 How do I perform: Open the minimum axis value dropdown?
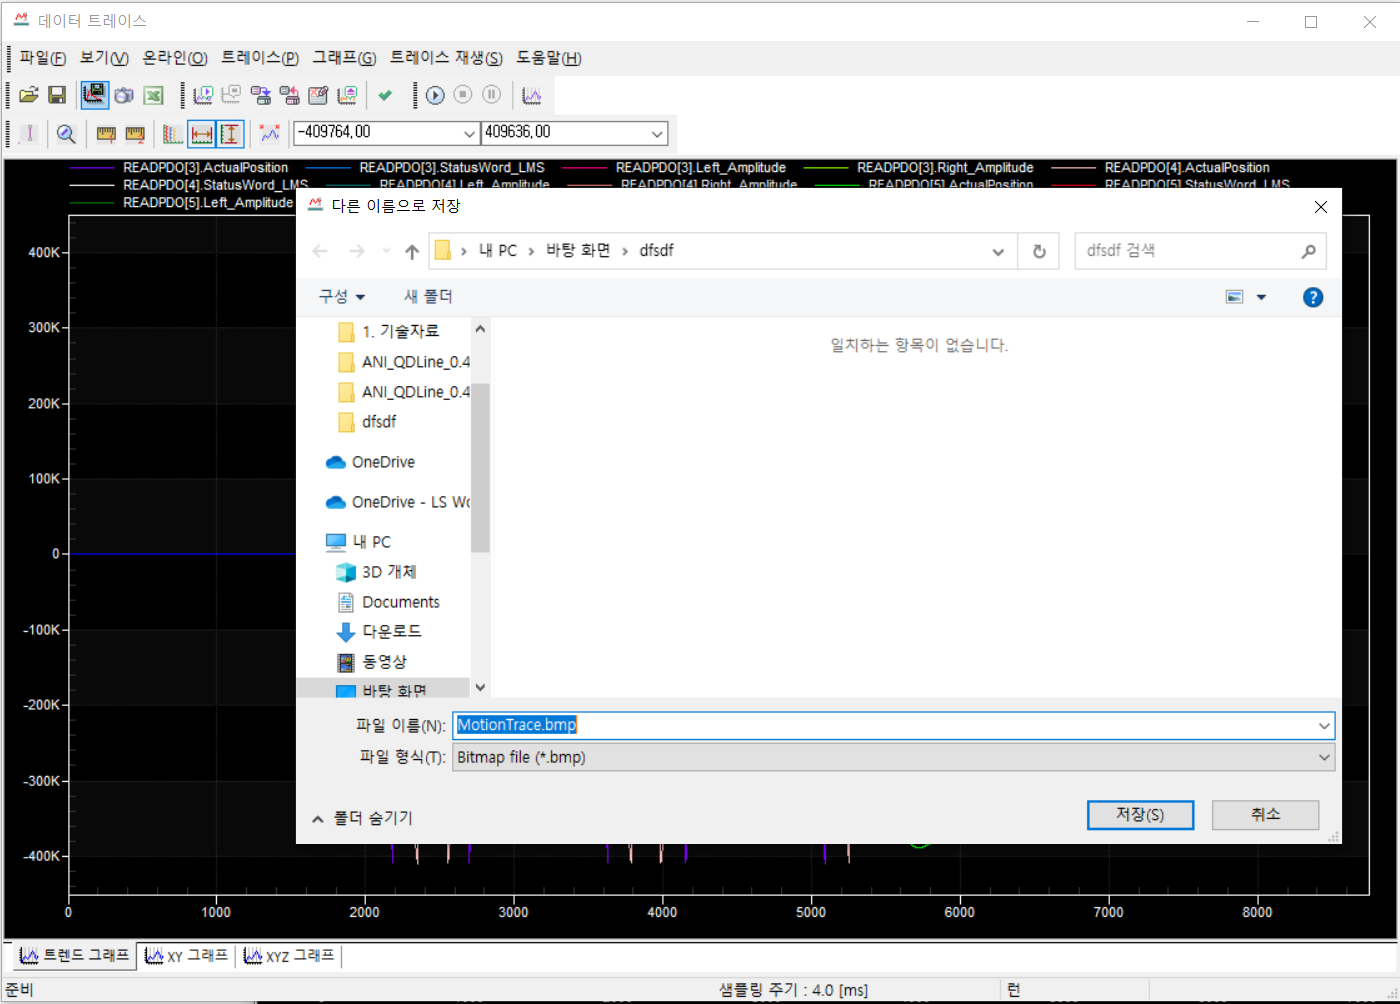tap(469, 132)
